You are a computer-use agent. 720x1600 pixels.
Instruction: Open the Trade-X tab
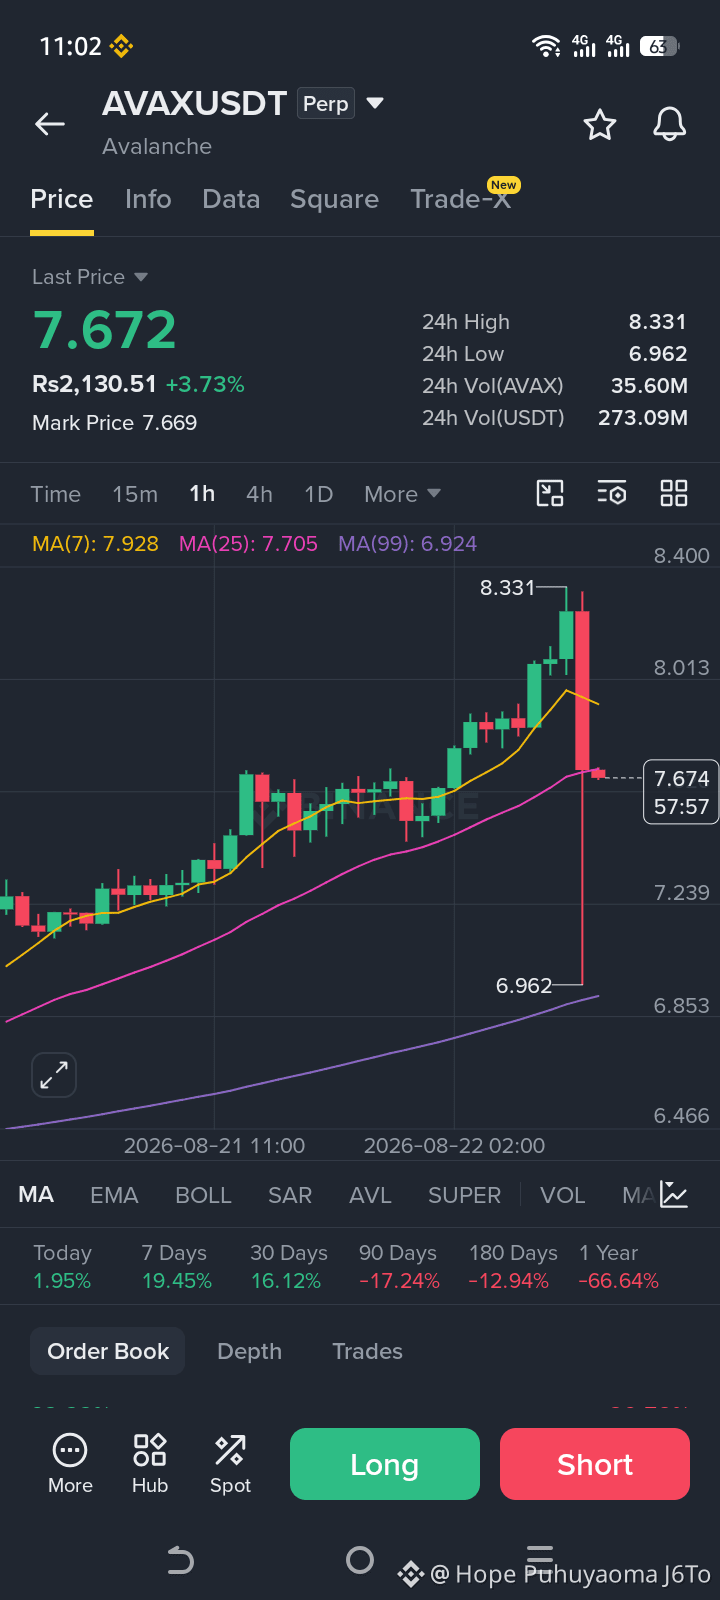(461, 199)
